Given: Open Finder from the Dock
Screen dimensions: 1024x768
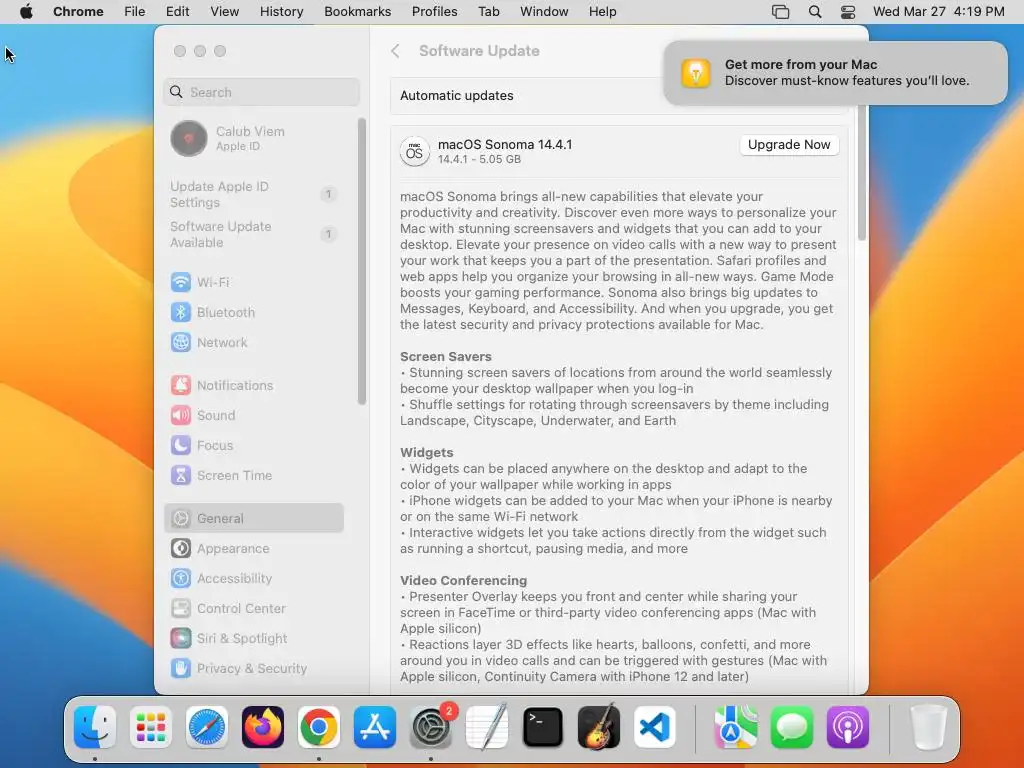Looking at the screenshot, I should click(95, 727).
